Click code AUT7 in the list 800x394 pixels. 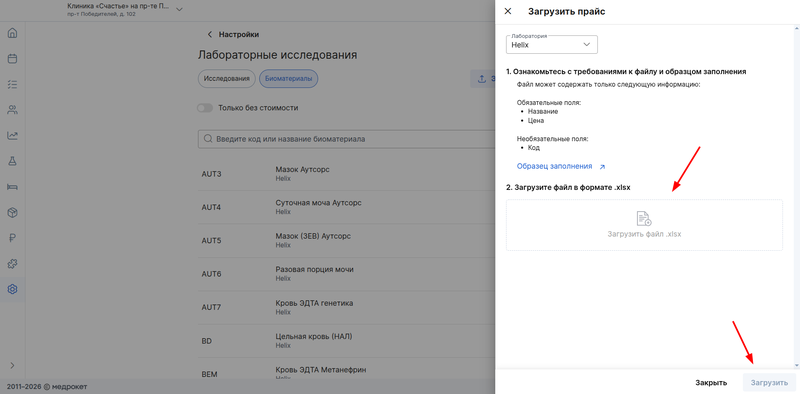coord(211,308)
